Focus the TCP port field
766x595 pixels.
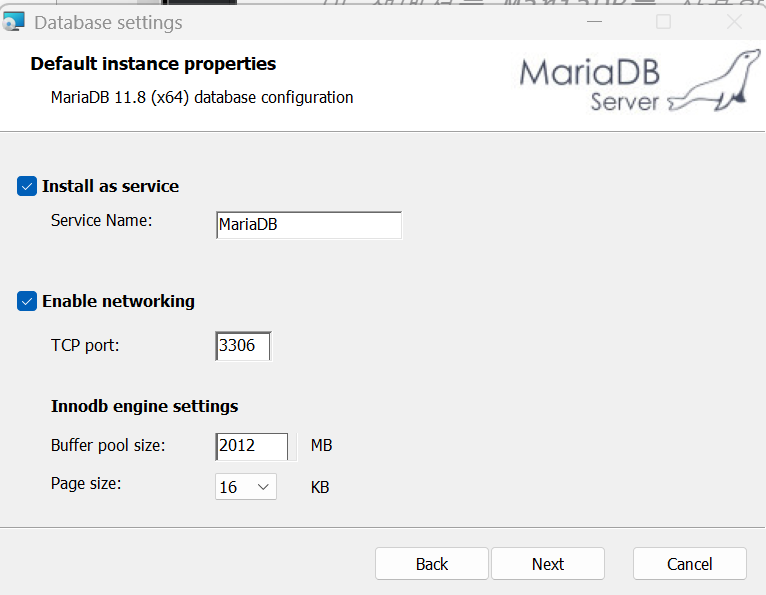click(243, 346)
